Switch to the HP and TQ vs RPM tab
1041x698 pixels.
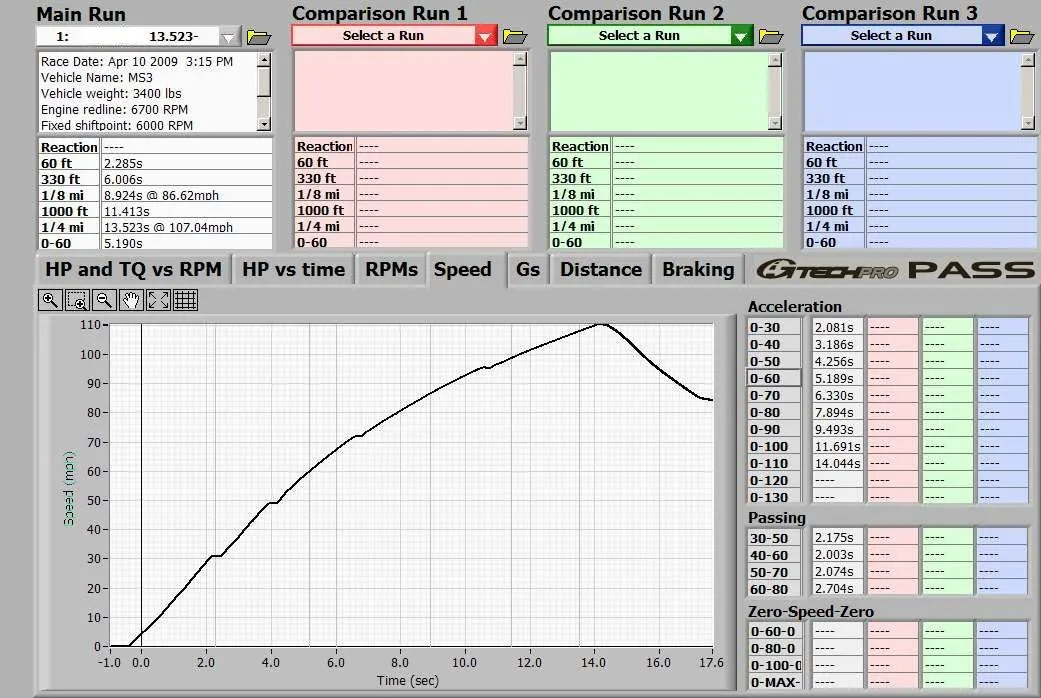(x=134, y=270)
